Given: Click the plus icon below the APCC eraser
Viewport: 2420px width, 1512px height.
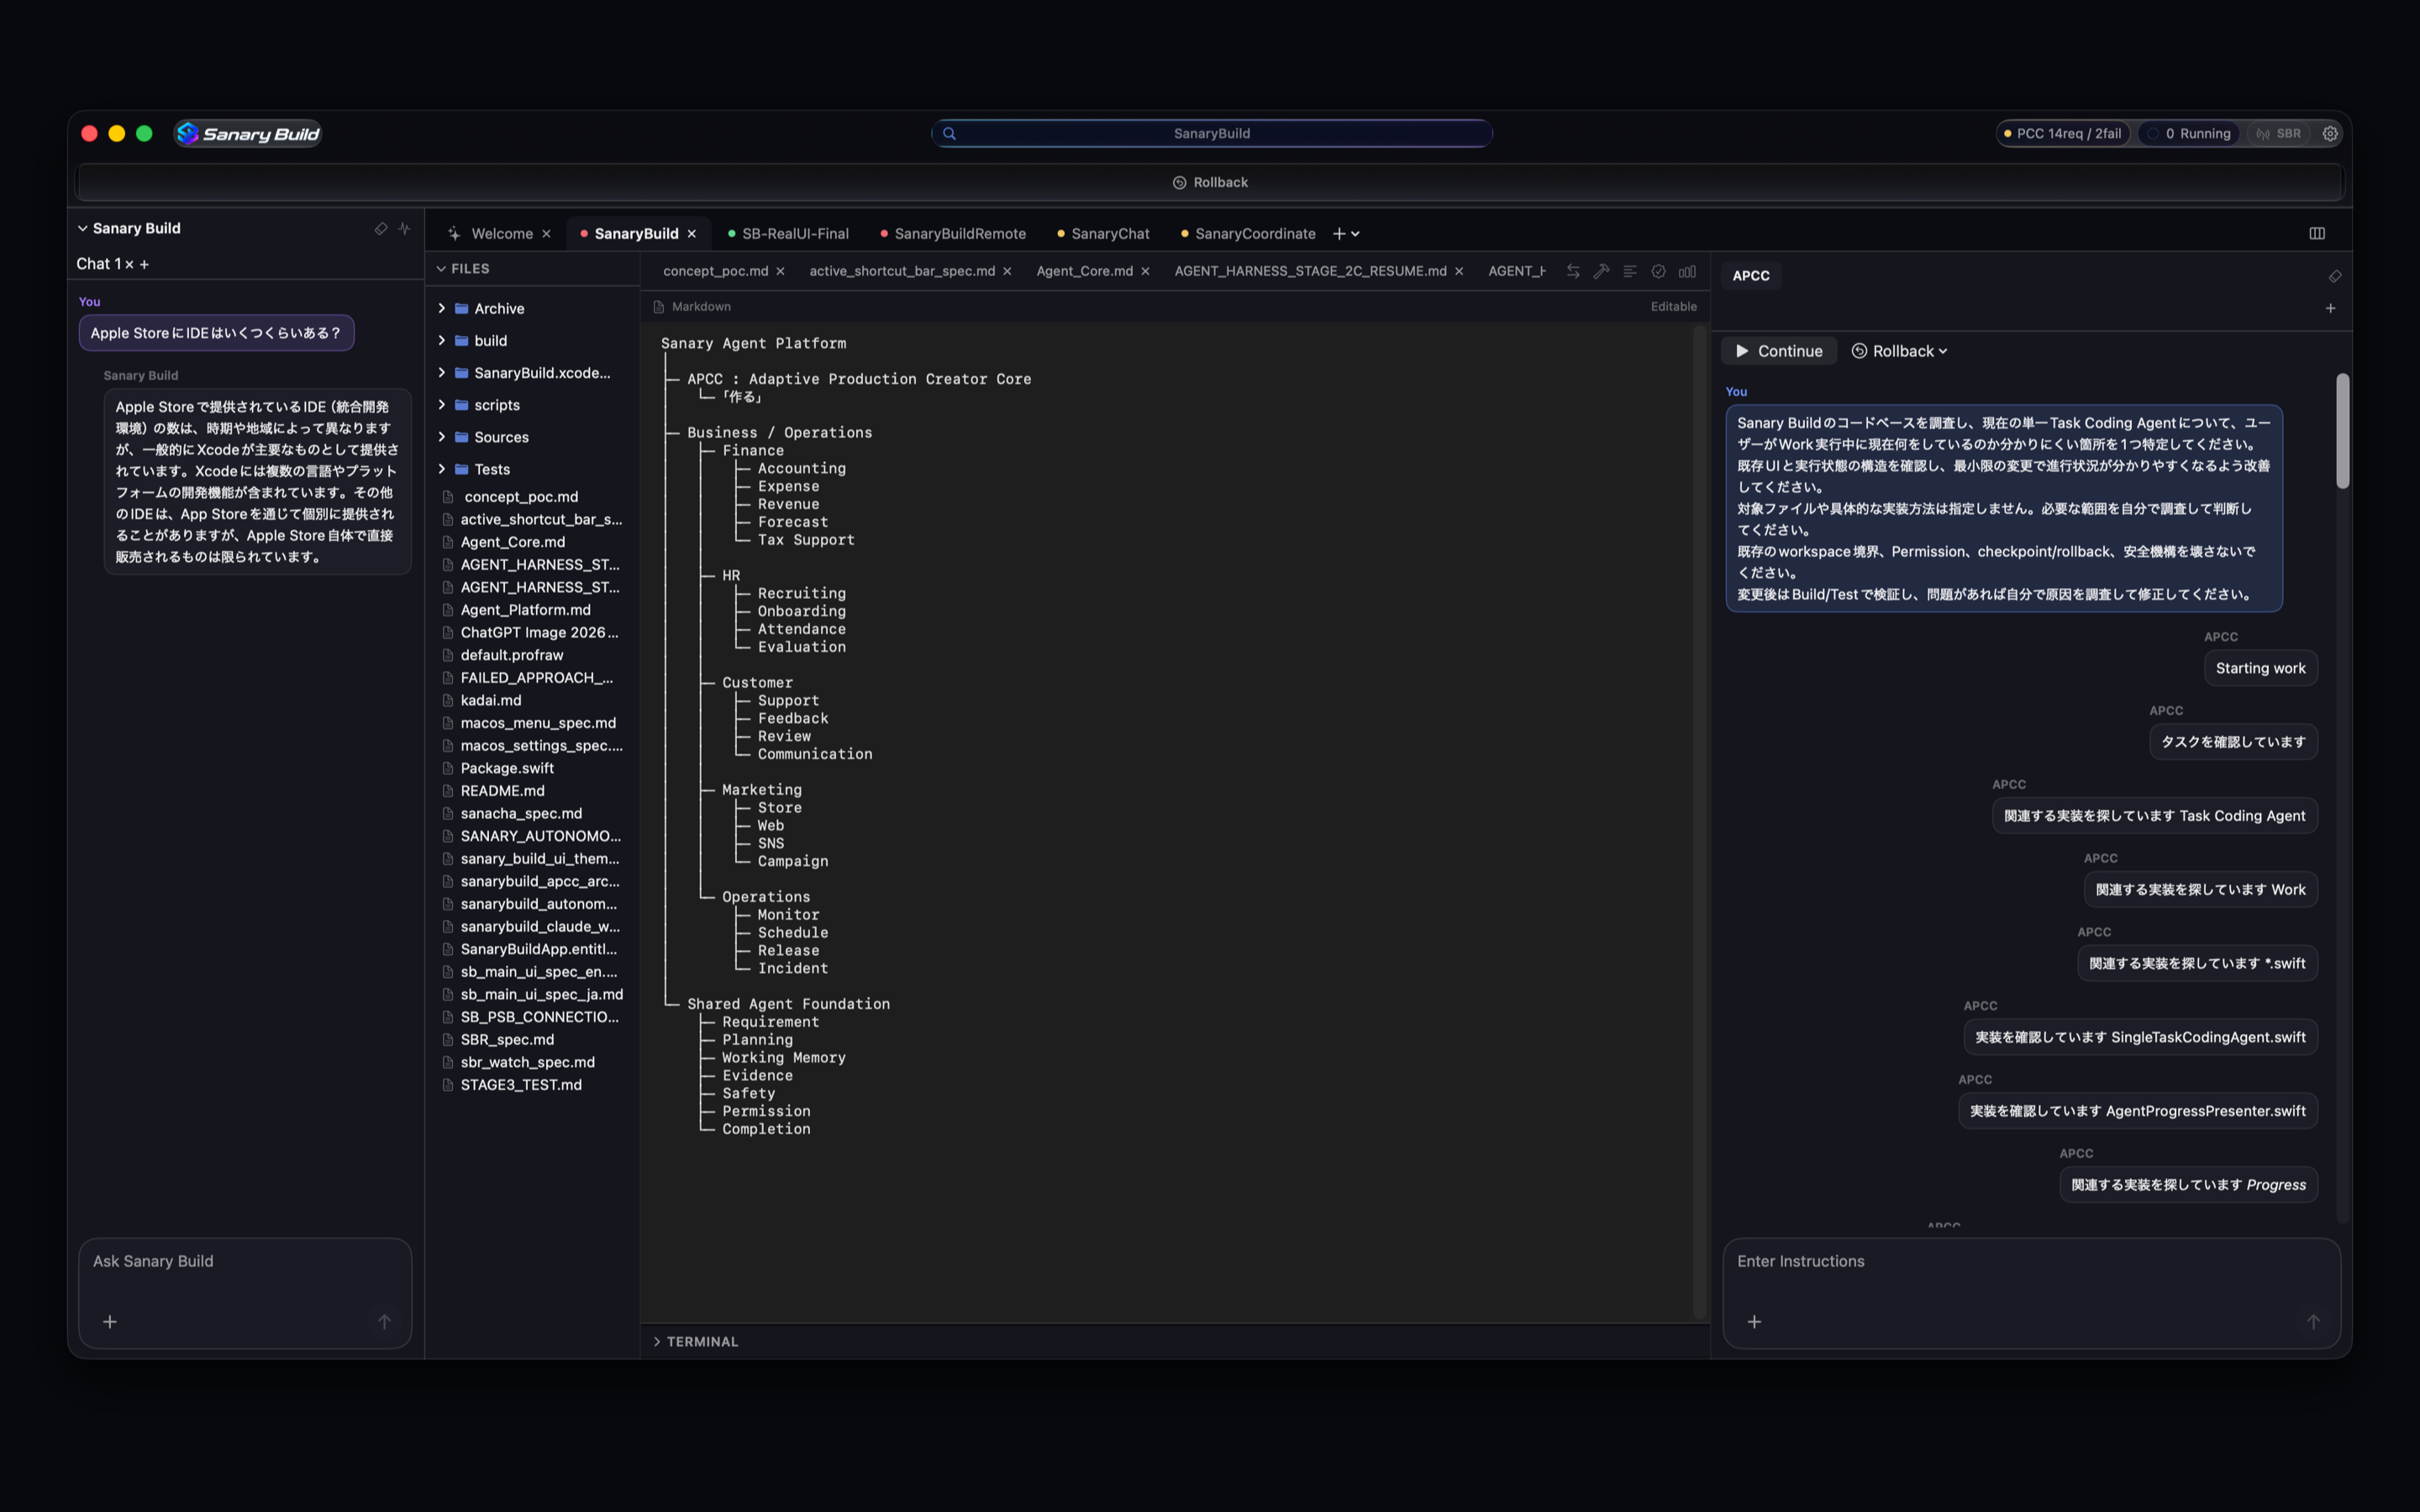Looking at the screenshot, I should pyautogui.click(x=2330, y=308).
